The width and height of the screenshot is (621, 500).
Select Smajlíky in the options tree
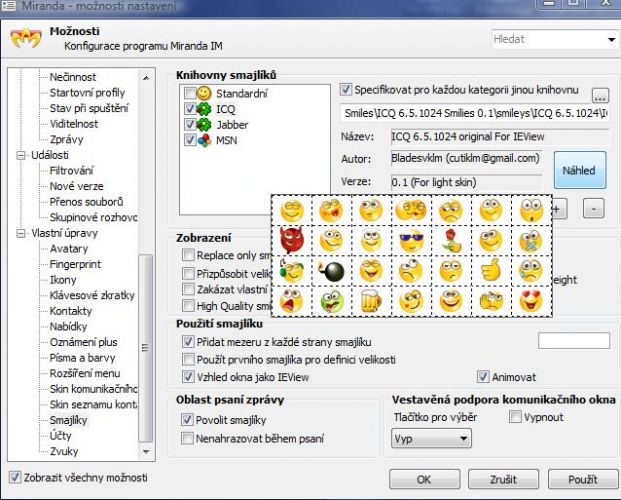[x=69, y=420]
